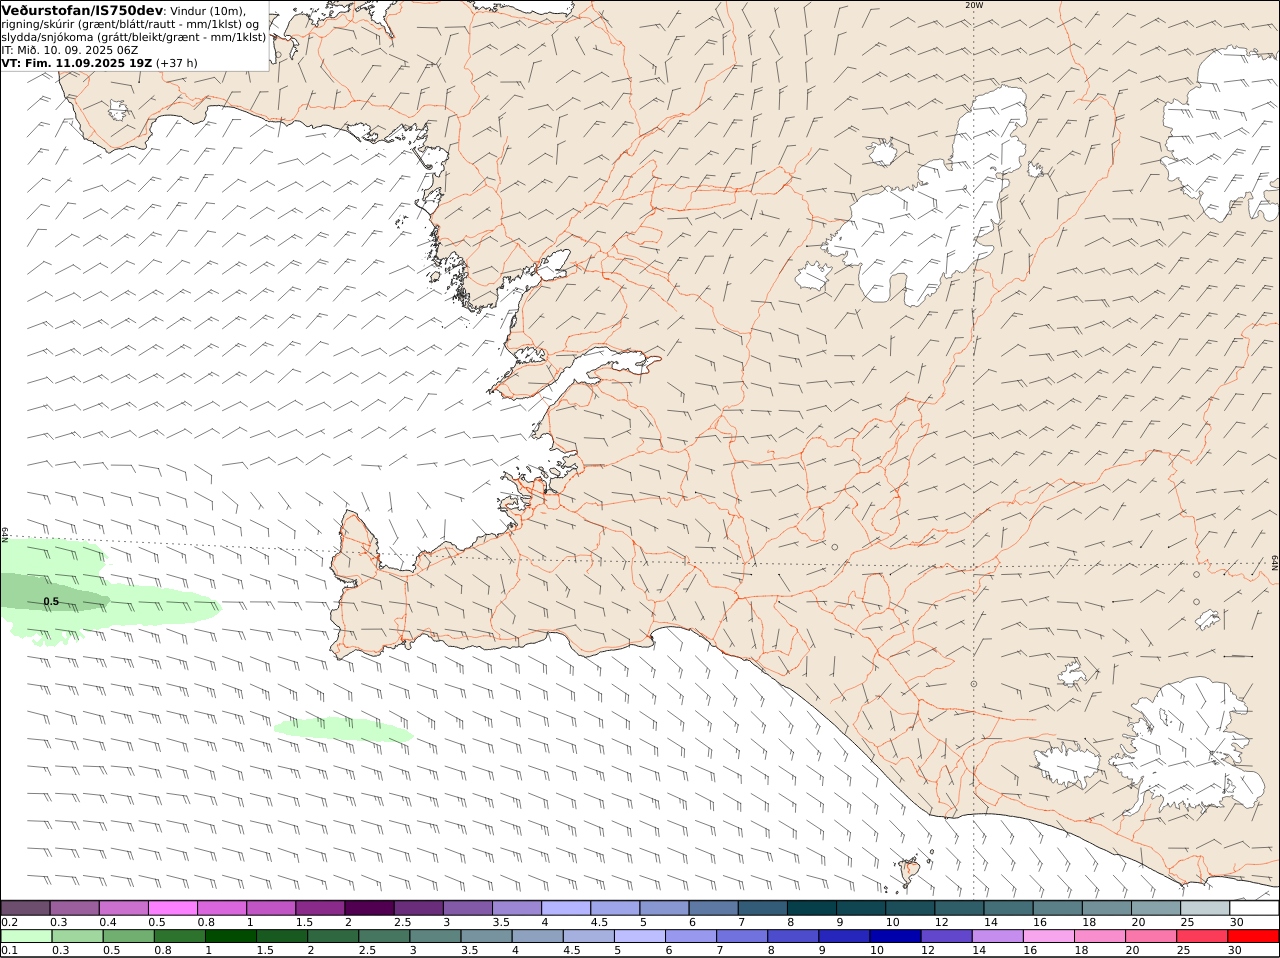Pick the dark teal upper swatch labeled 9

[860, 908]
